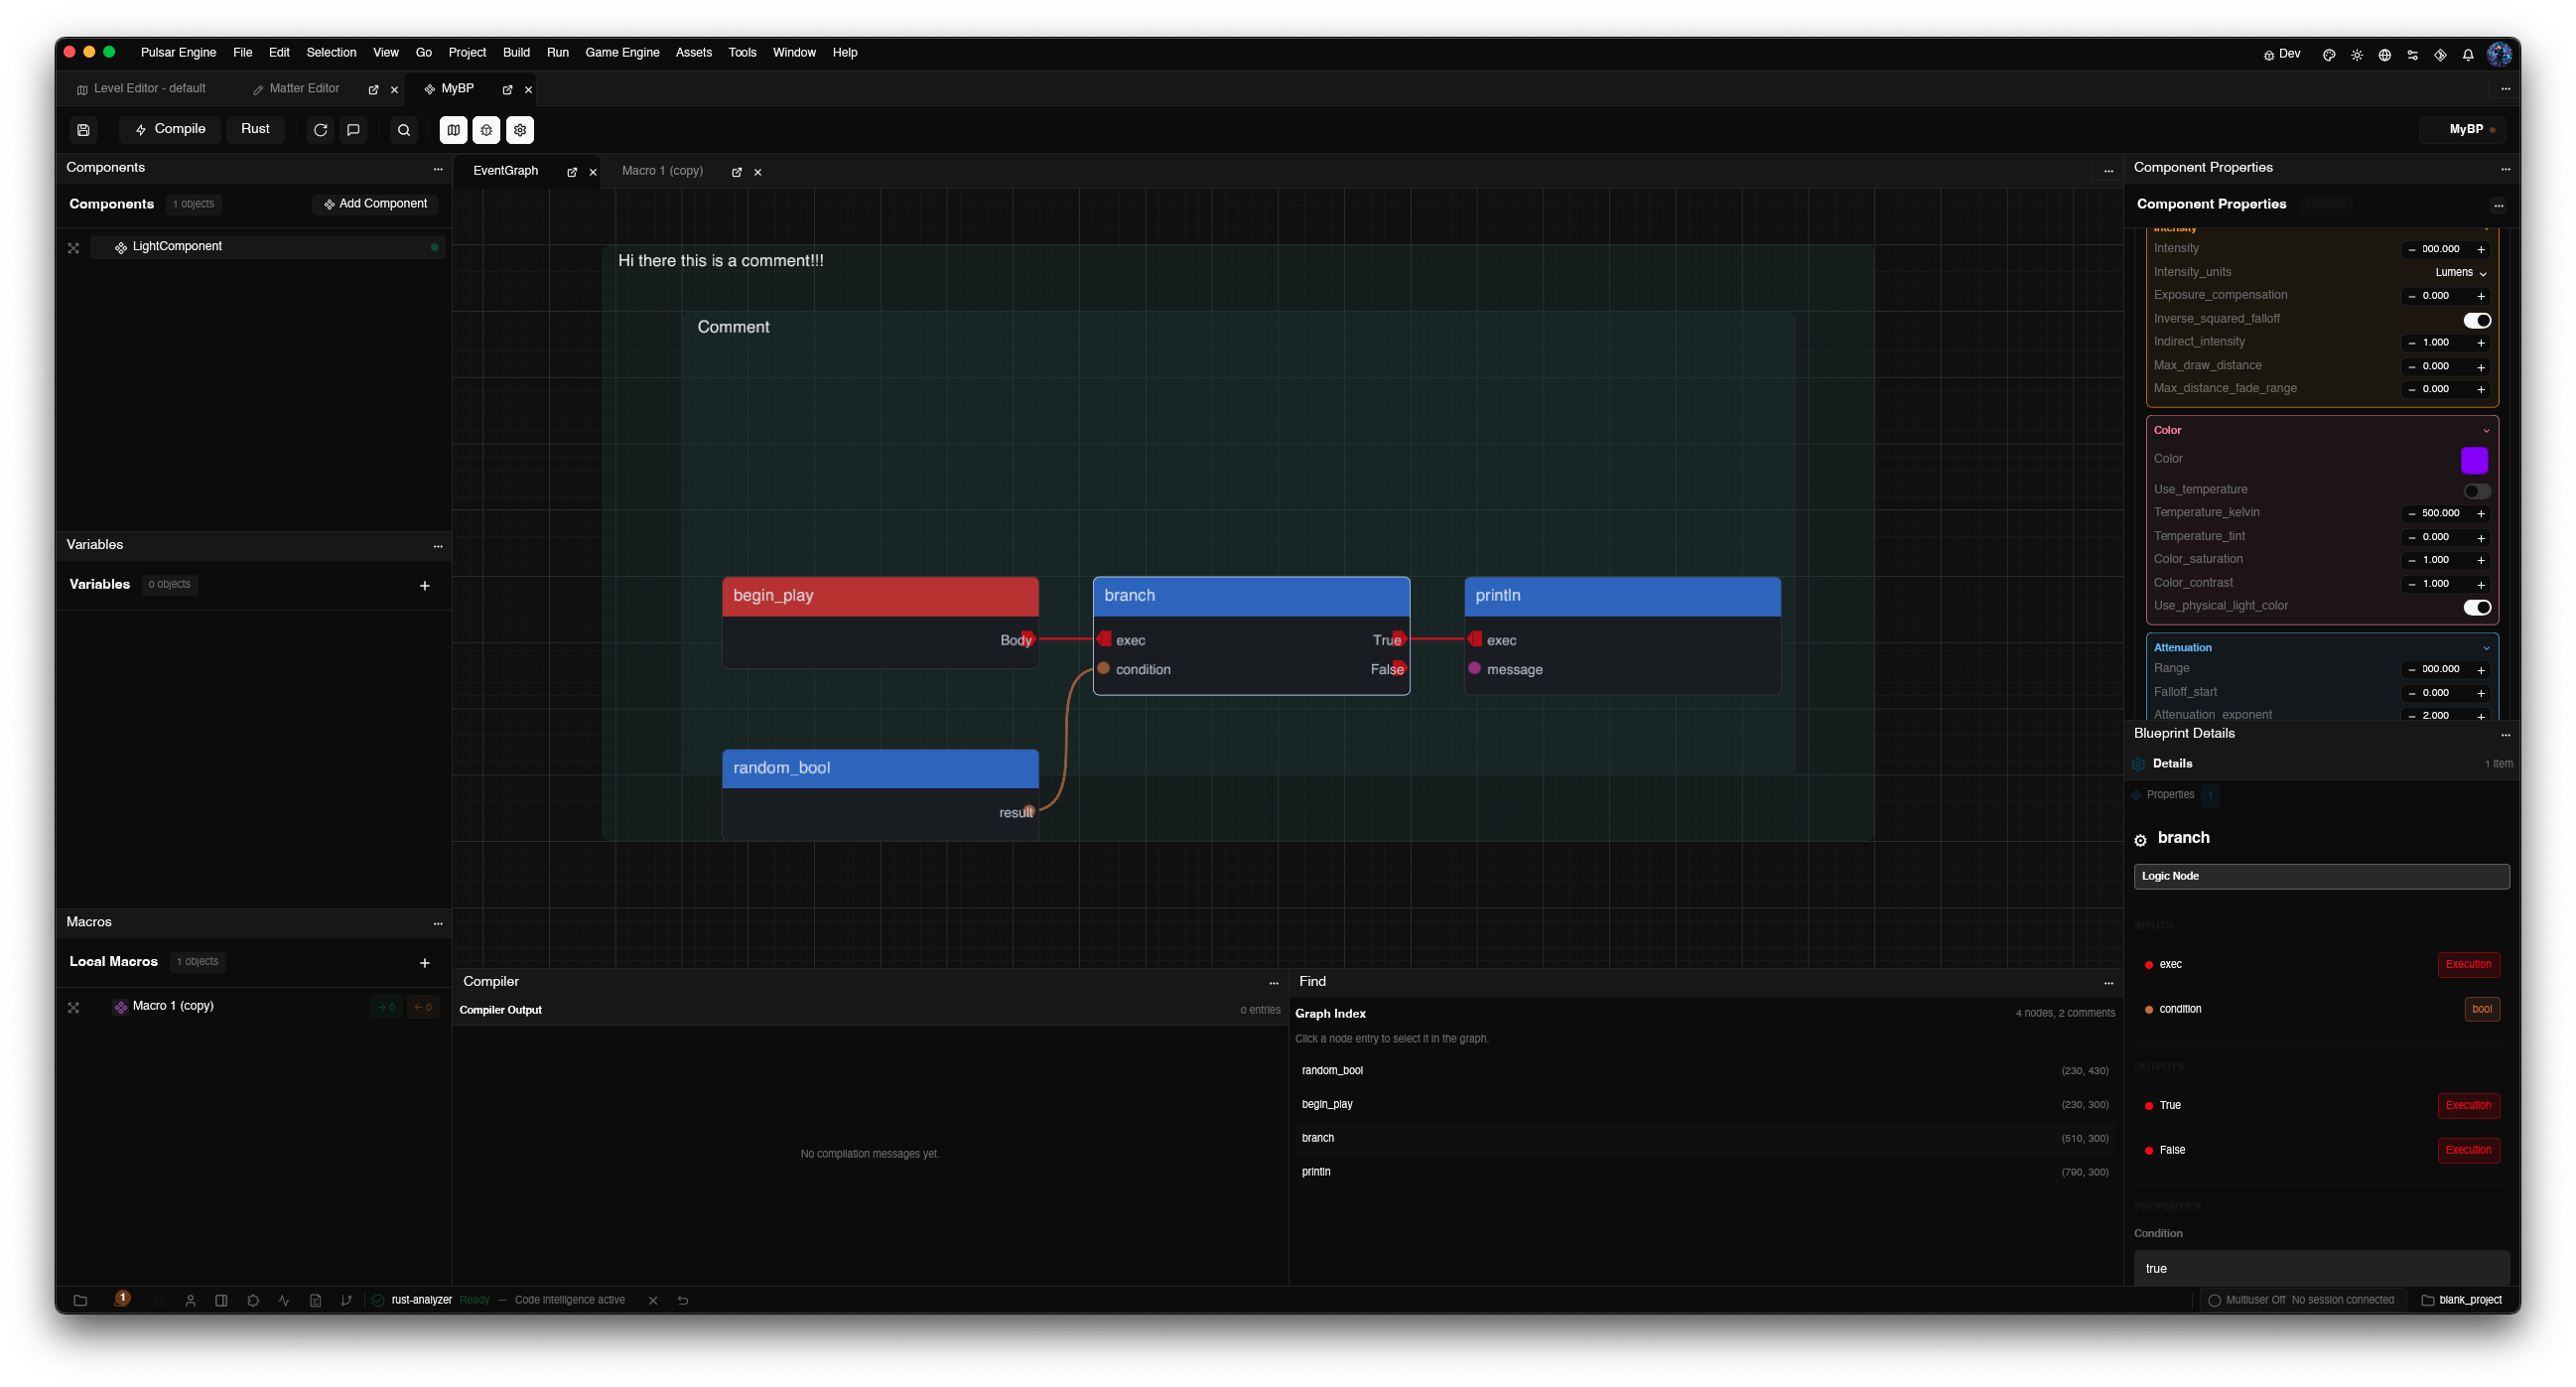The height and width of the screenshot is (1387, 2576).
Task: Switch to the Macro 1 (copy) graph tab
Action: pyautogui.click(x=662, y=171)
